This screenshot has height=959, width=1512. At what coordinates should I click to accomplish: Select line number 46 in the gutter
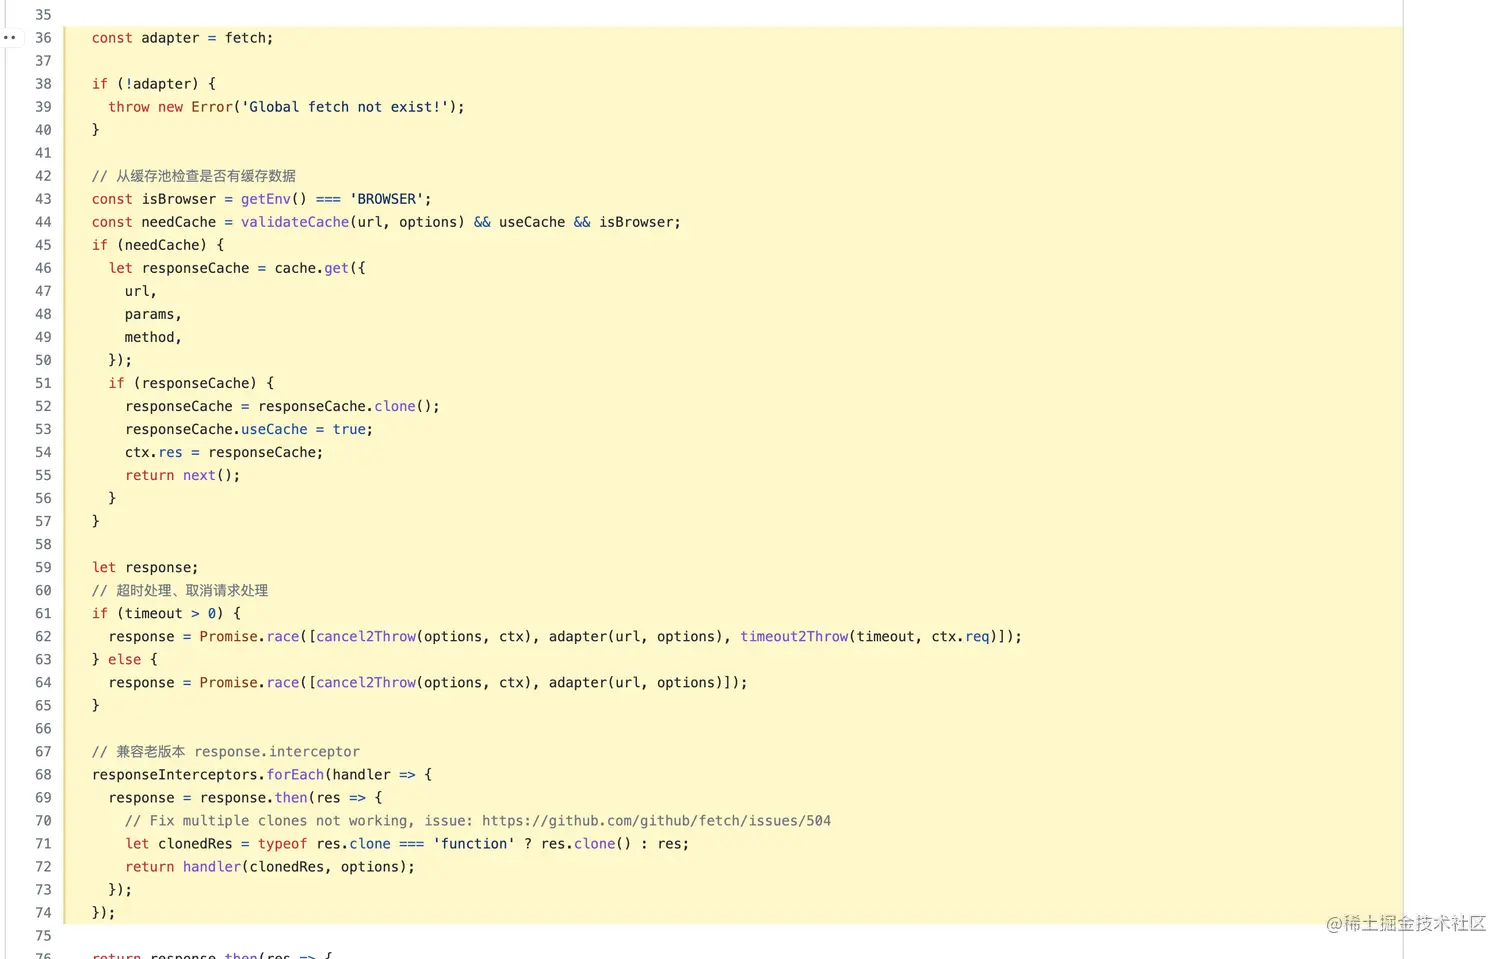tap(43, 268)
